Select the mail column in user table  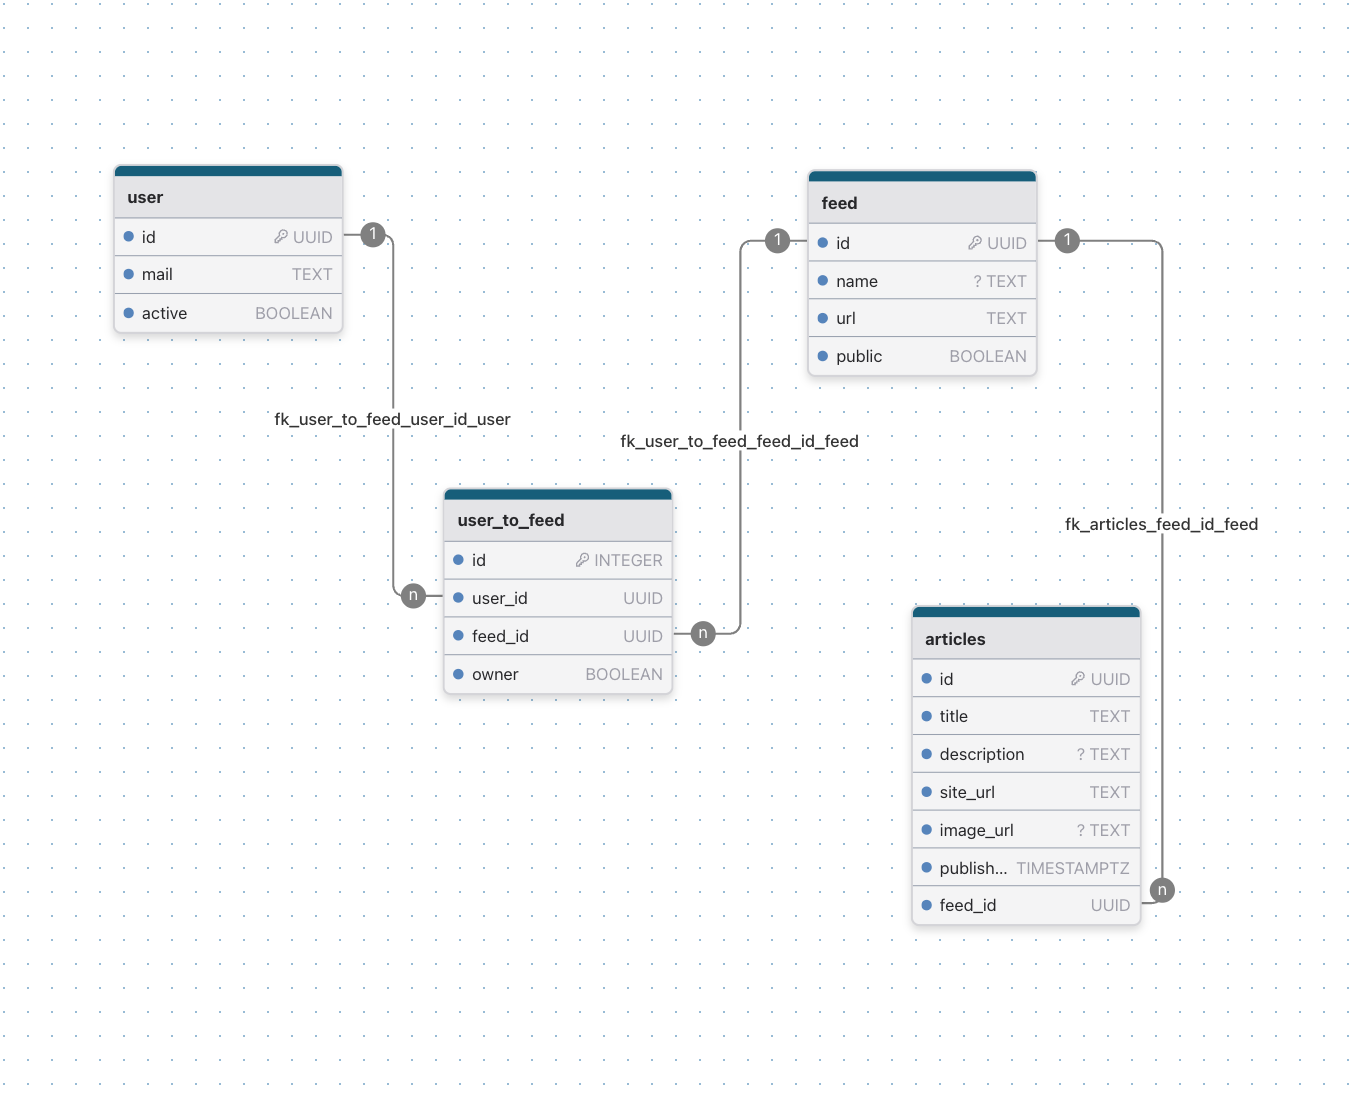pyautogui.click(x=228, y=274)
